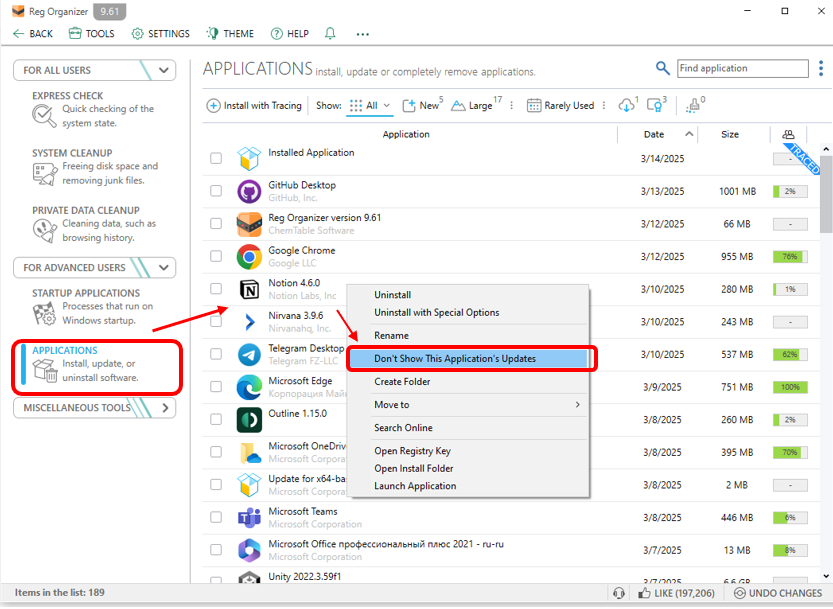Screen dimensions: 833x609
Task: Click the search magnifier icon
Action: tap(662, 68)
